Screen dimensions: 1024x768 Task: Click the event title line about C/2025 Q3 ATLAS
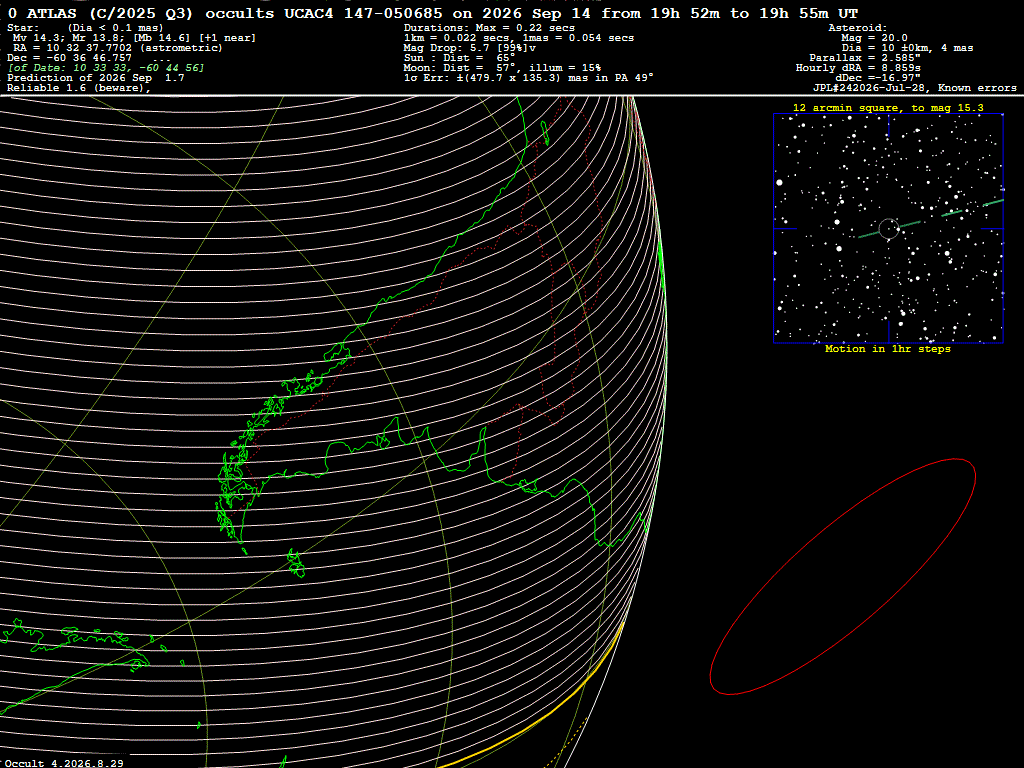(x=432, y=13)
